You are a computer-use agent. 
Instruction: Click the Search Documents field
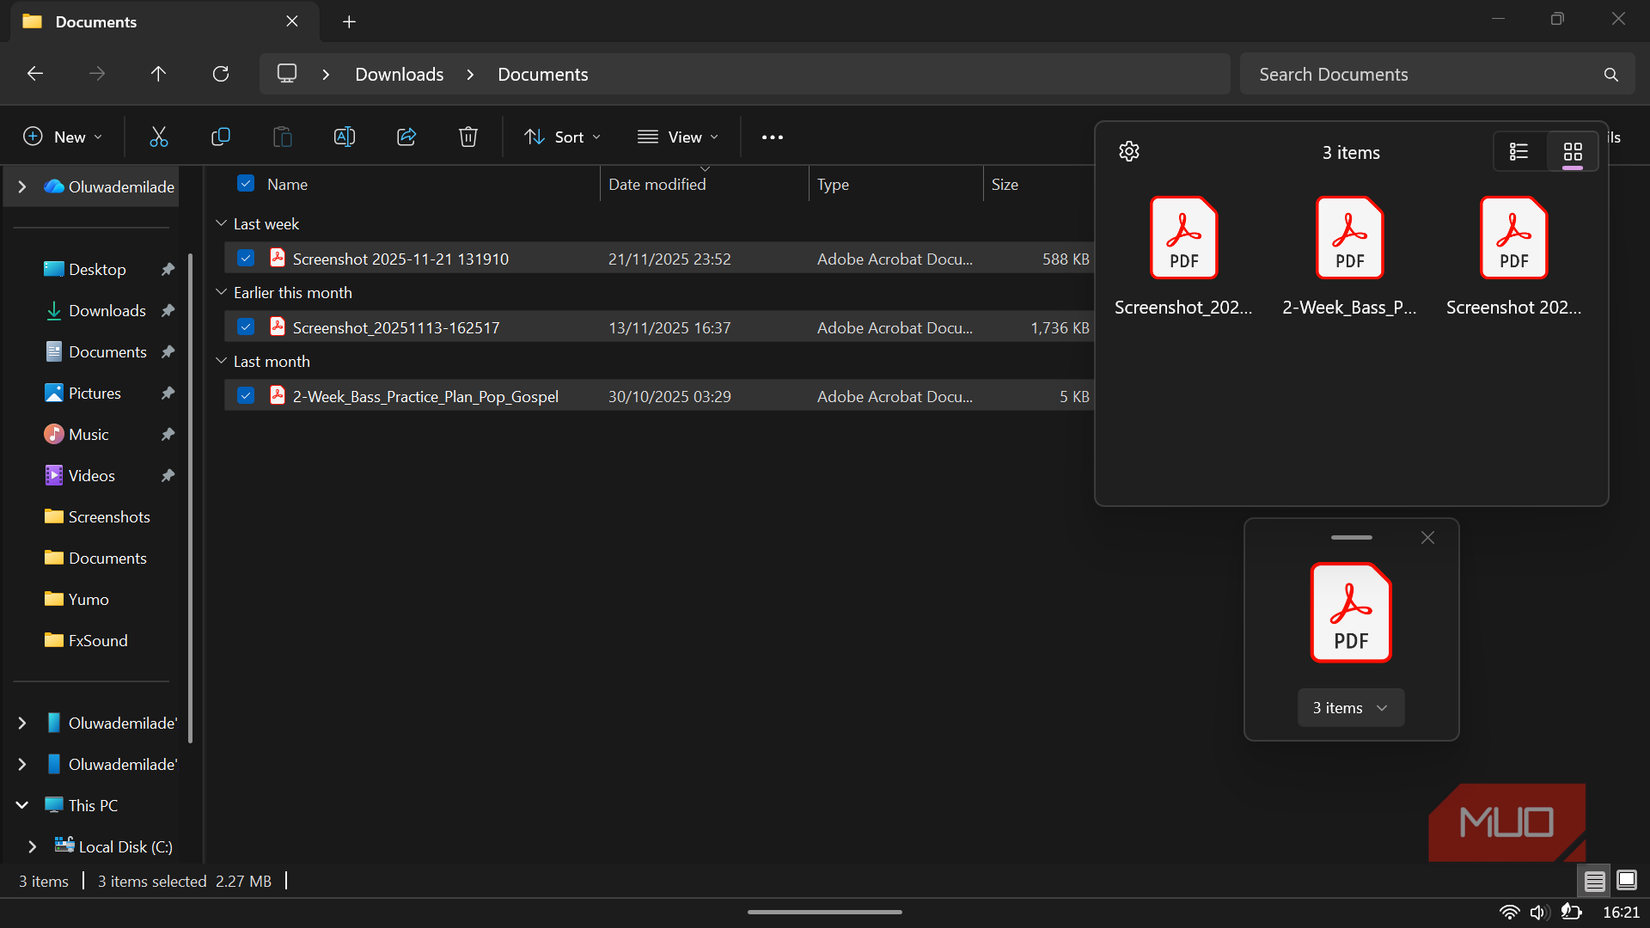pyautogui.click(x=1400, y=73)
